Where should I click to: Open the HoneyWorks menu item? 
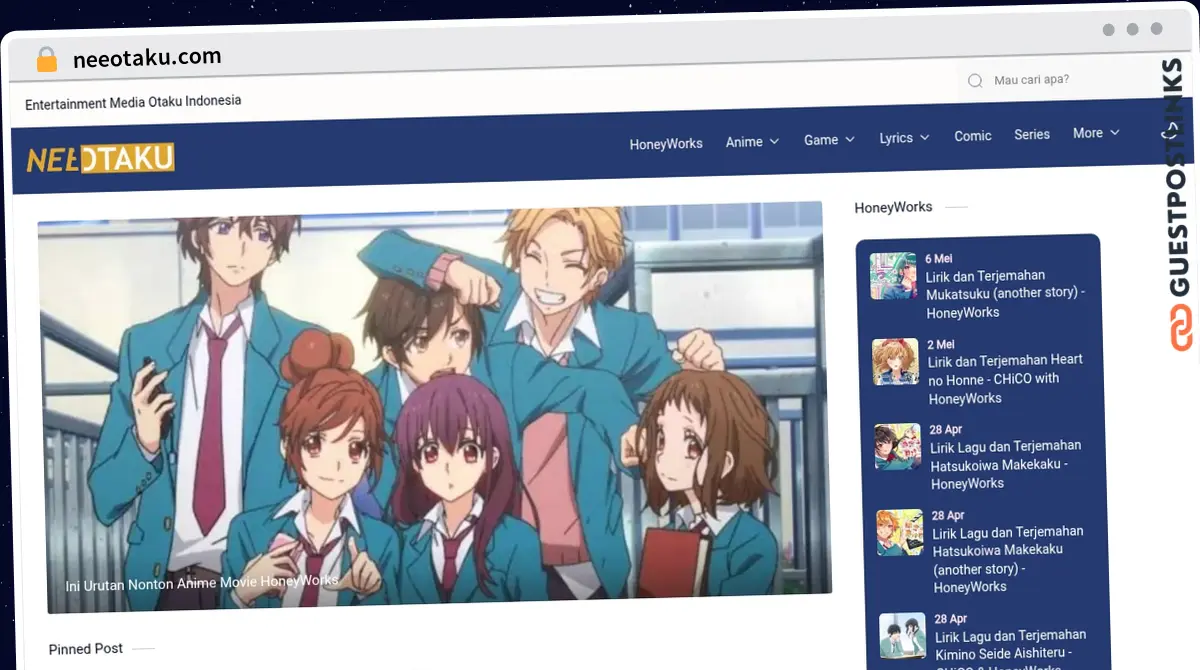coord(666,143)
